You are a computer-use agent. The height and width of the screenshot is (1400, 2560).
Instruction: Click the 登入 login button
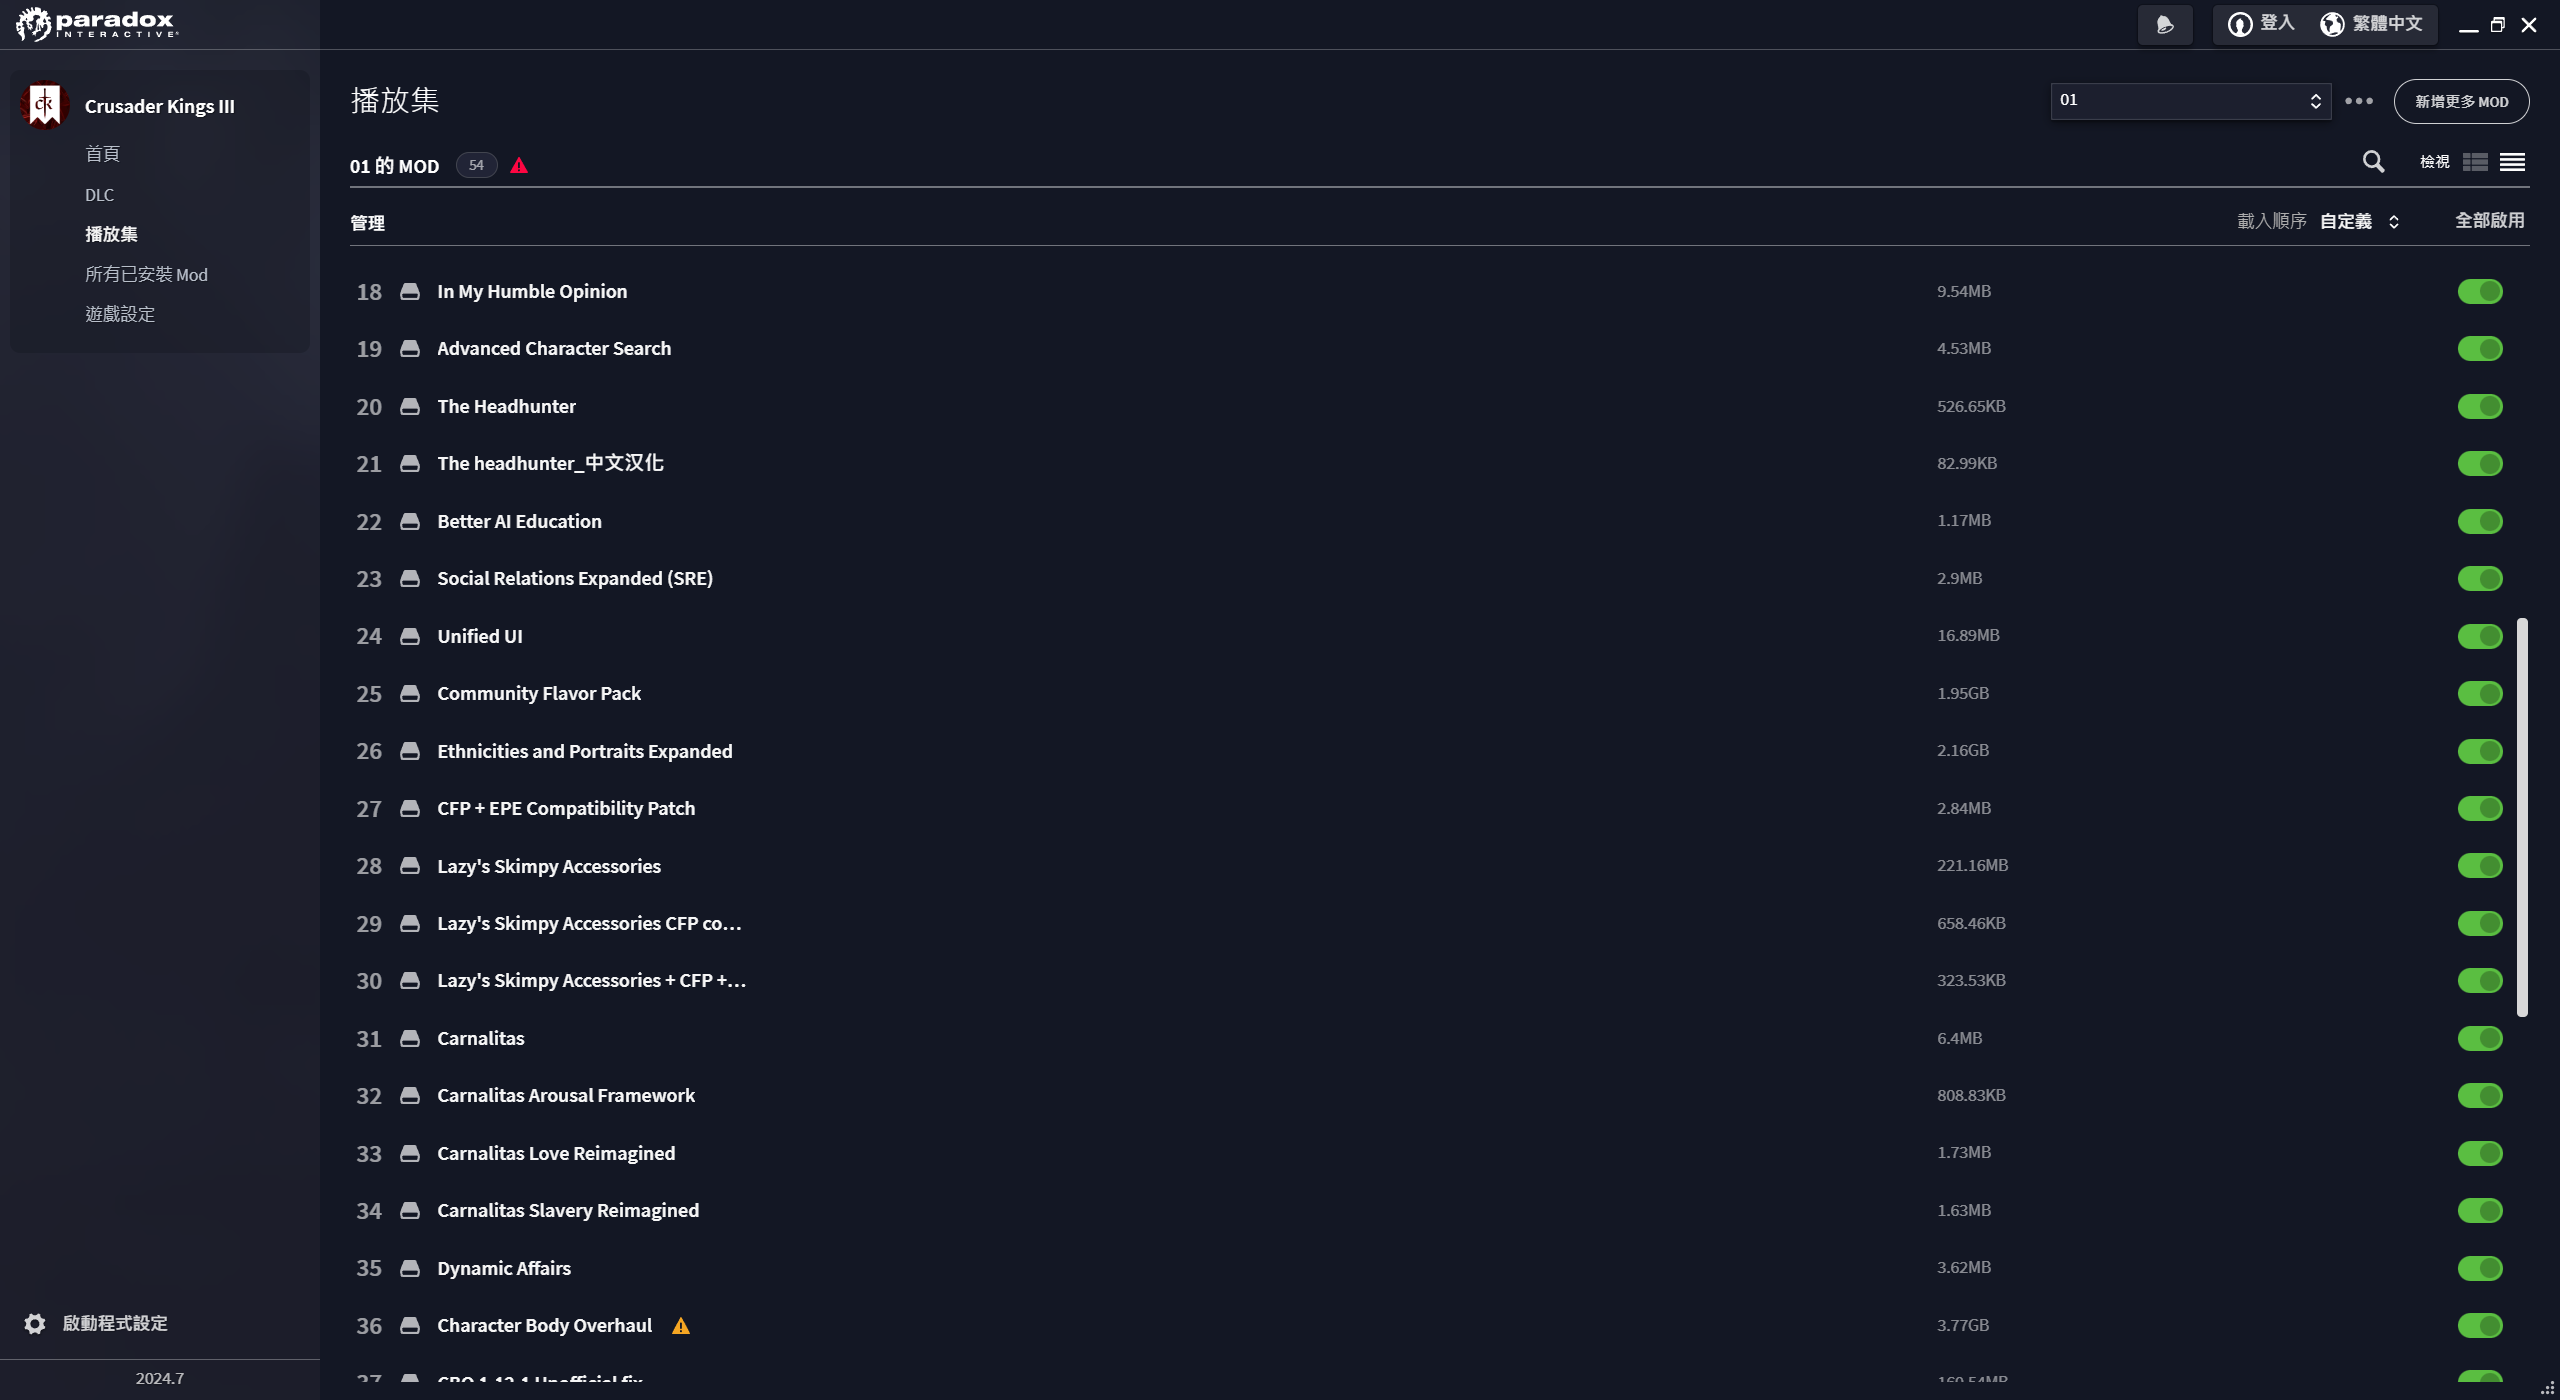point(2260,24)
